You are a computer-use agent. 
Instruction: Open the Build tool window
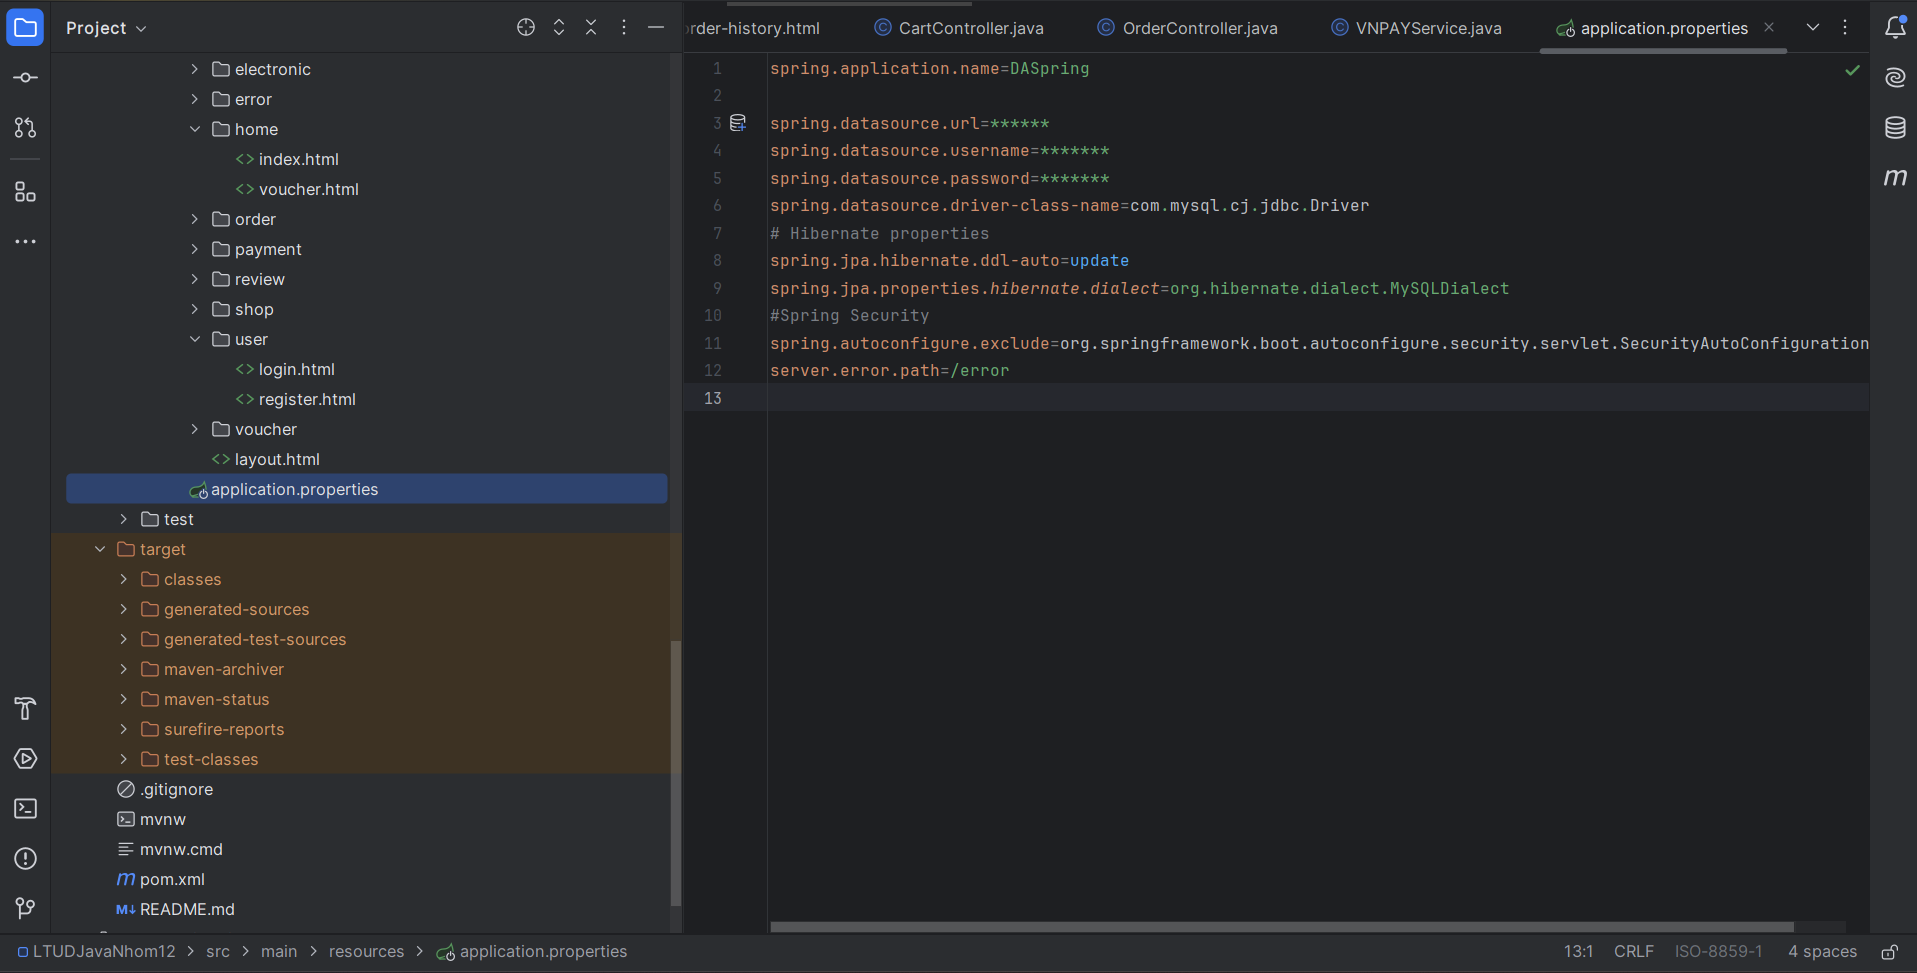(x=25, y=708)
